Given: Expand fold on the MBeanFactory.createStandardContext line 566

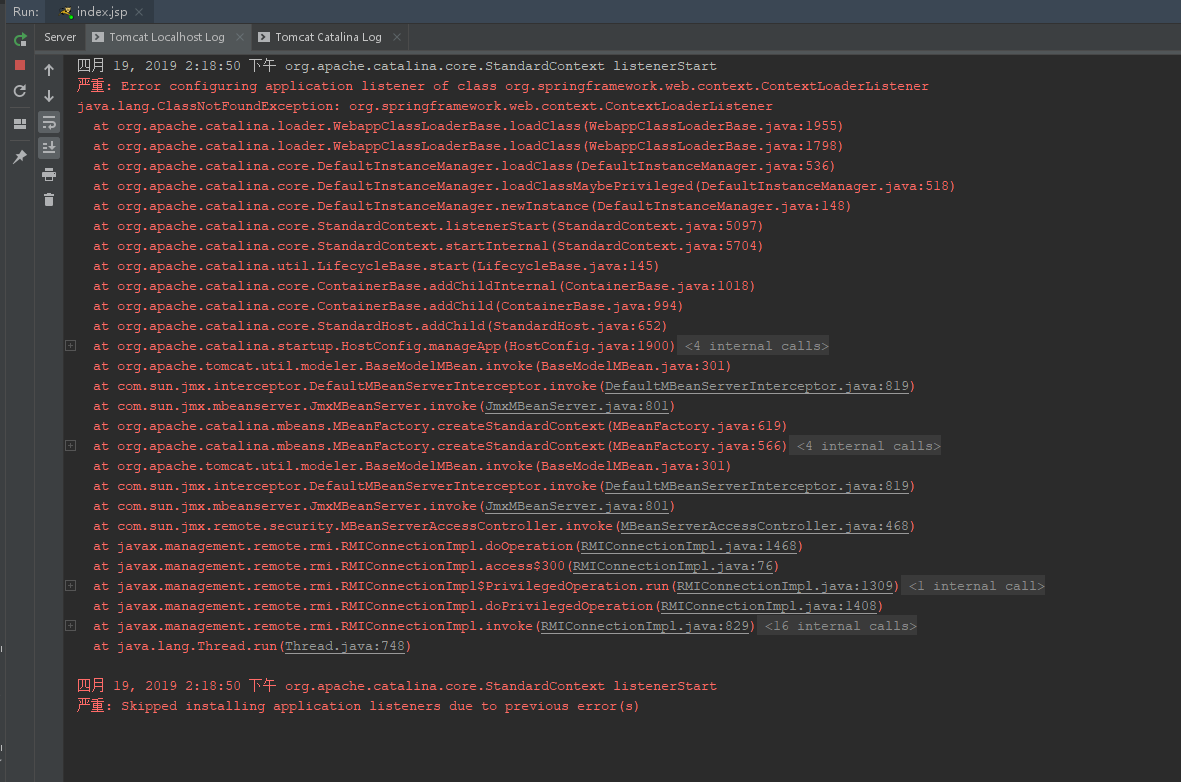Looking at the screenshot, I should 71,446.
